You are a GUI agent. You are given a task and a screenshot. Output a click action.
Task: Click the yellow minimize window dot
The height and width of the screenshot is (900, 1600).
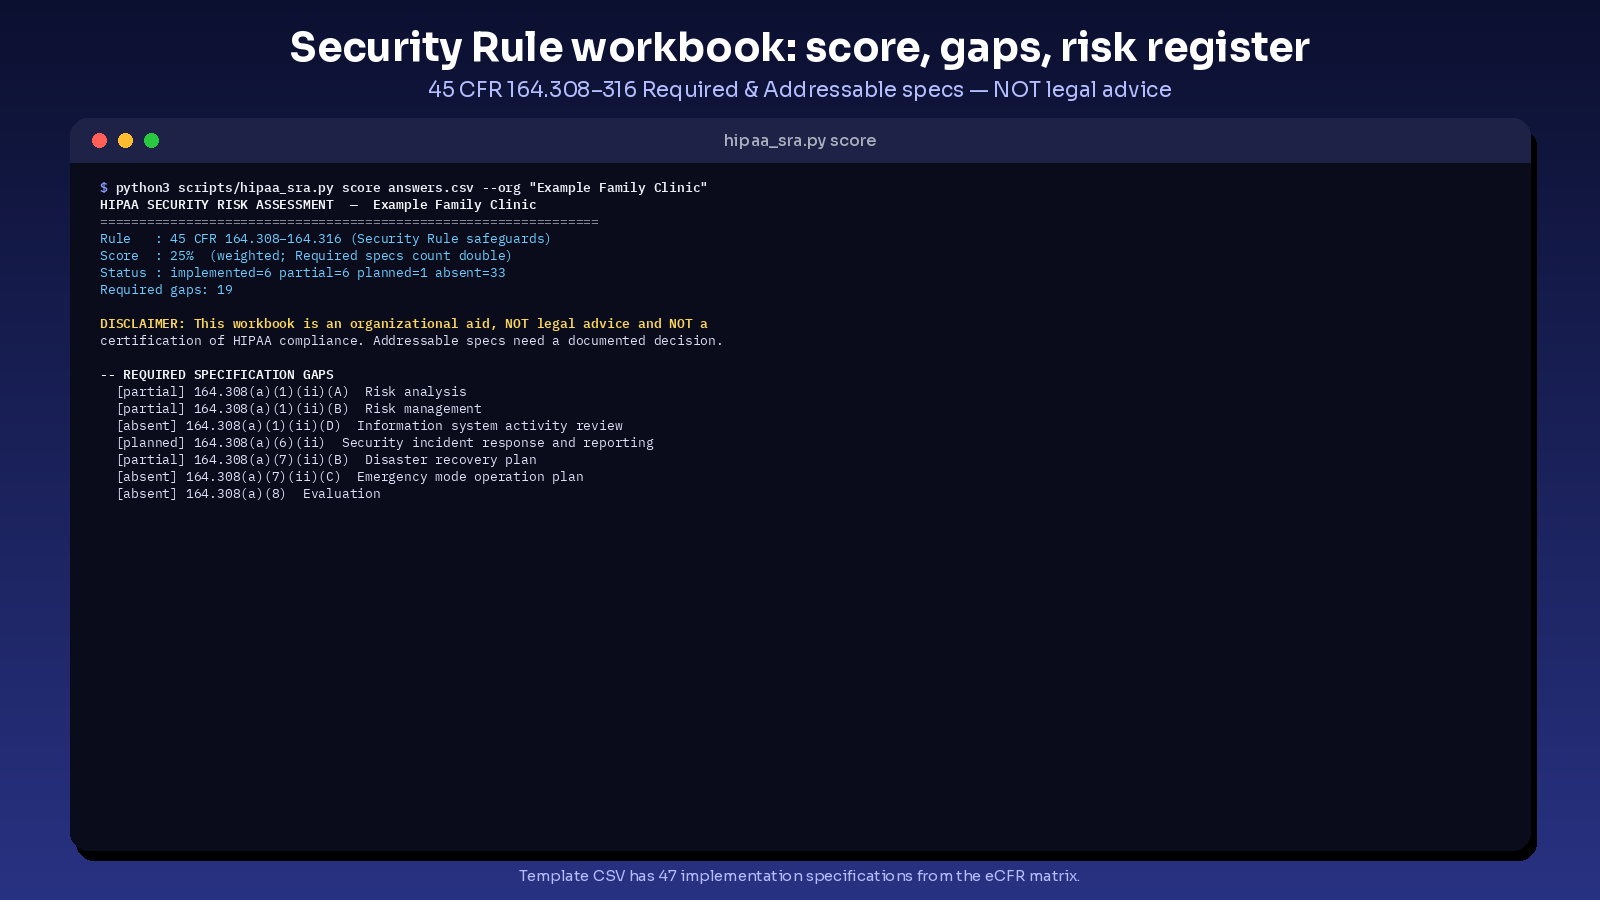pos(125,141)
